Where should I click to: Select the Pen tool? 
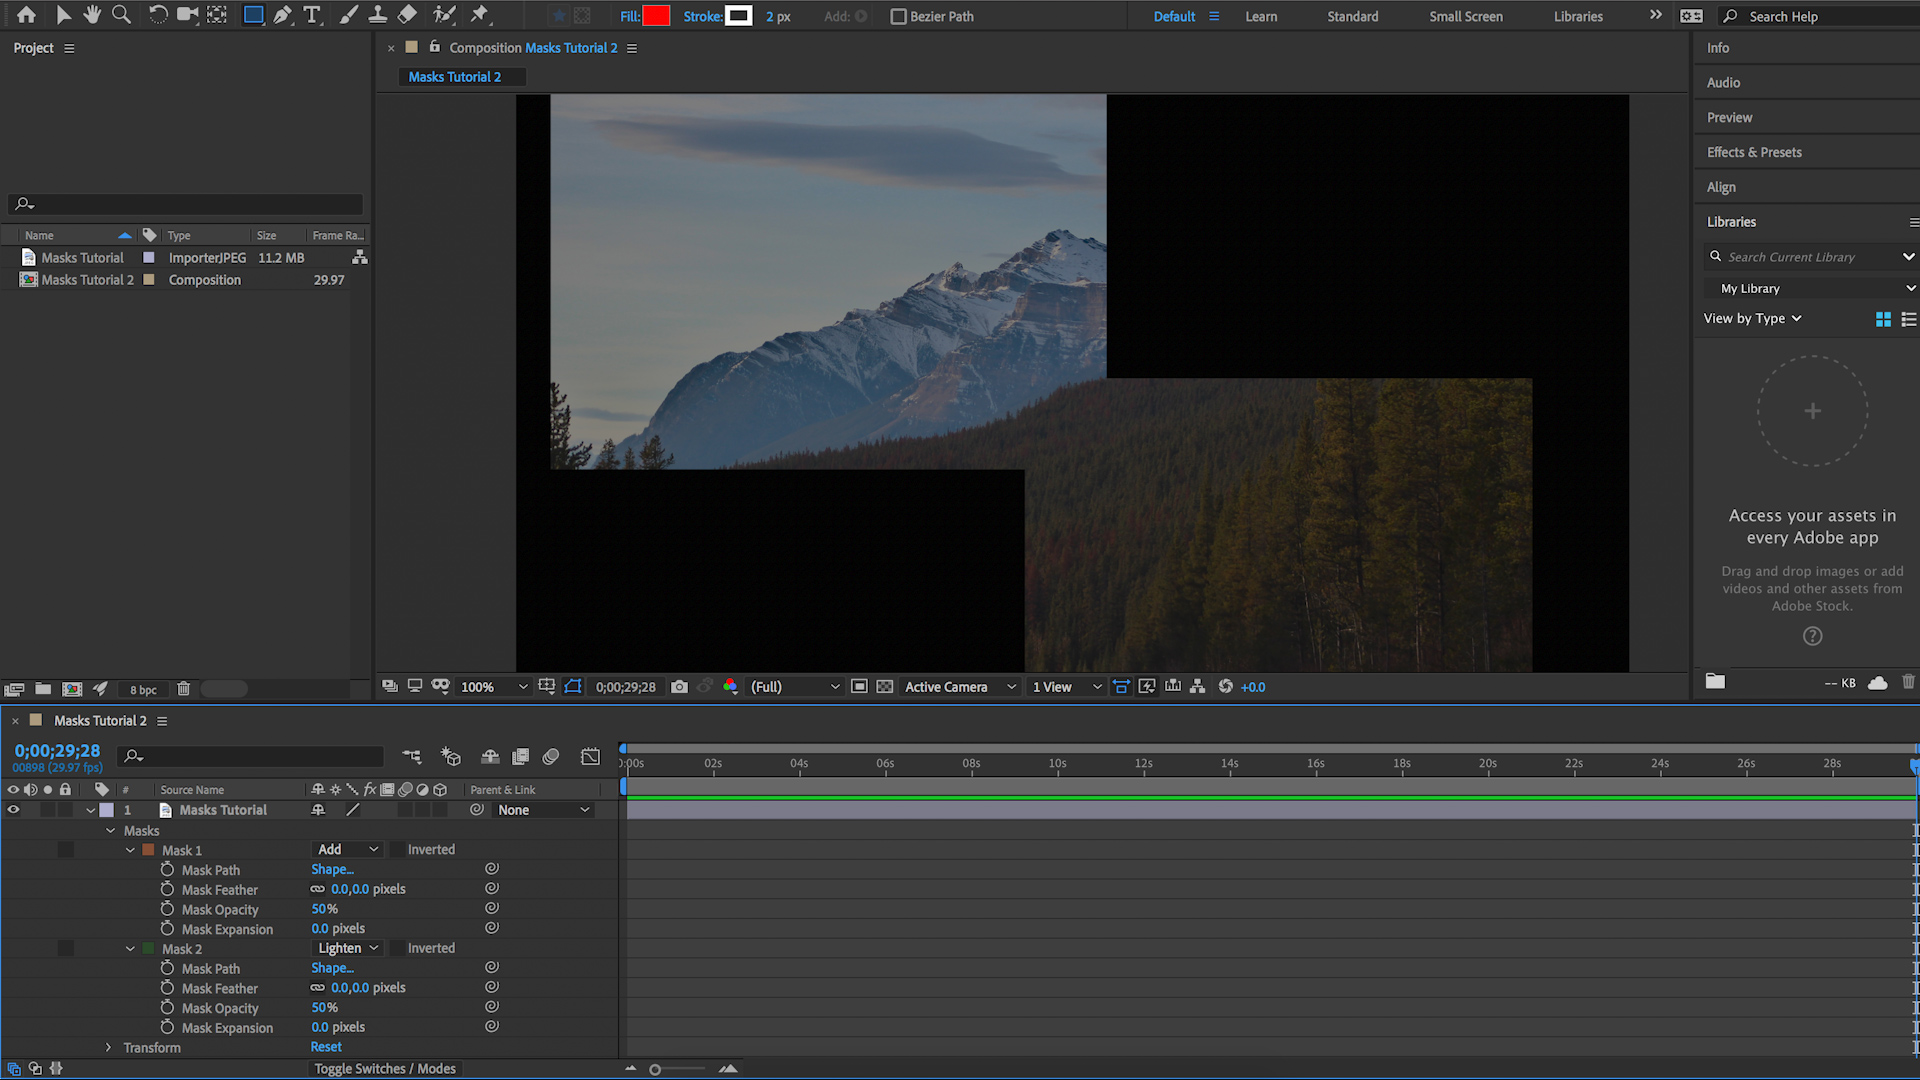point(282,15)
